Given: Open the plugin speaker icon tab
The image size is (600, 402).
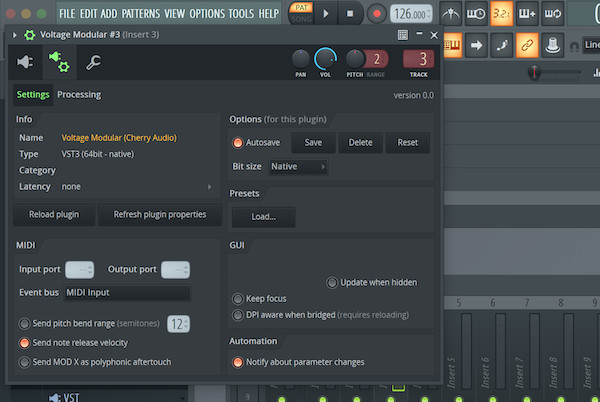Looking at the screenshot, I should point(25,62).
